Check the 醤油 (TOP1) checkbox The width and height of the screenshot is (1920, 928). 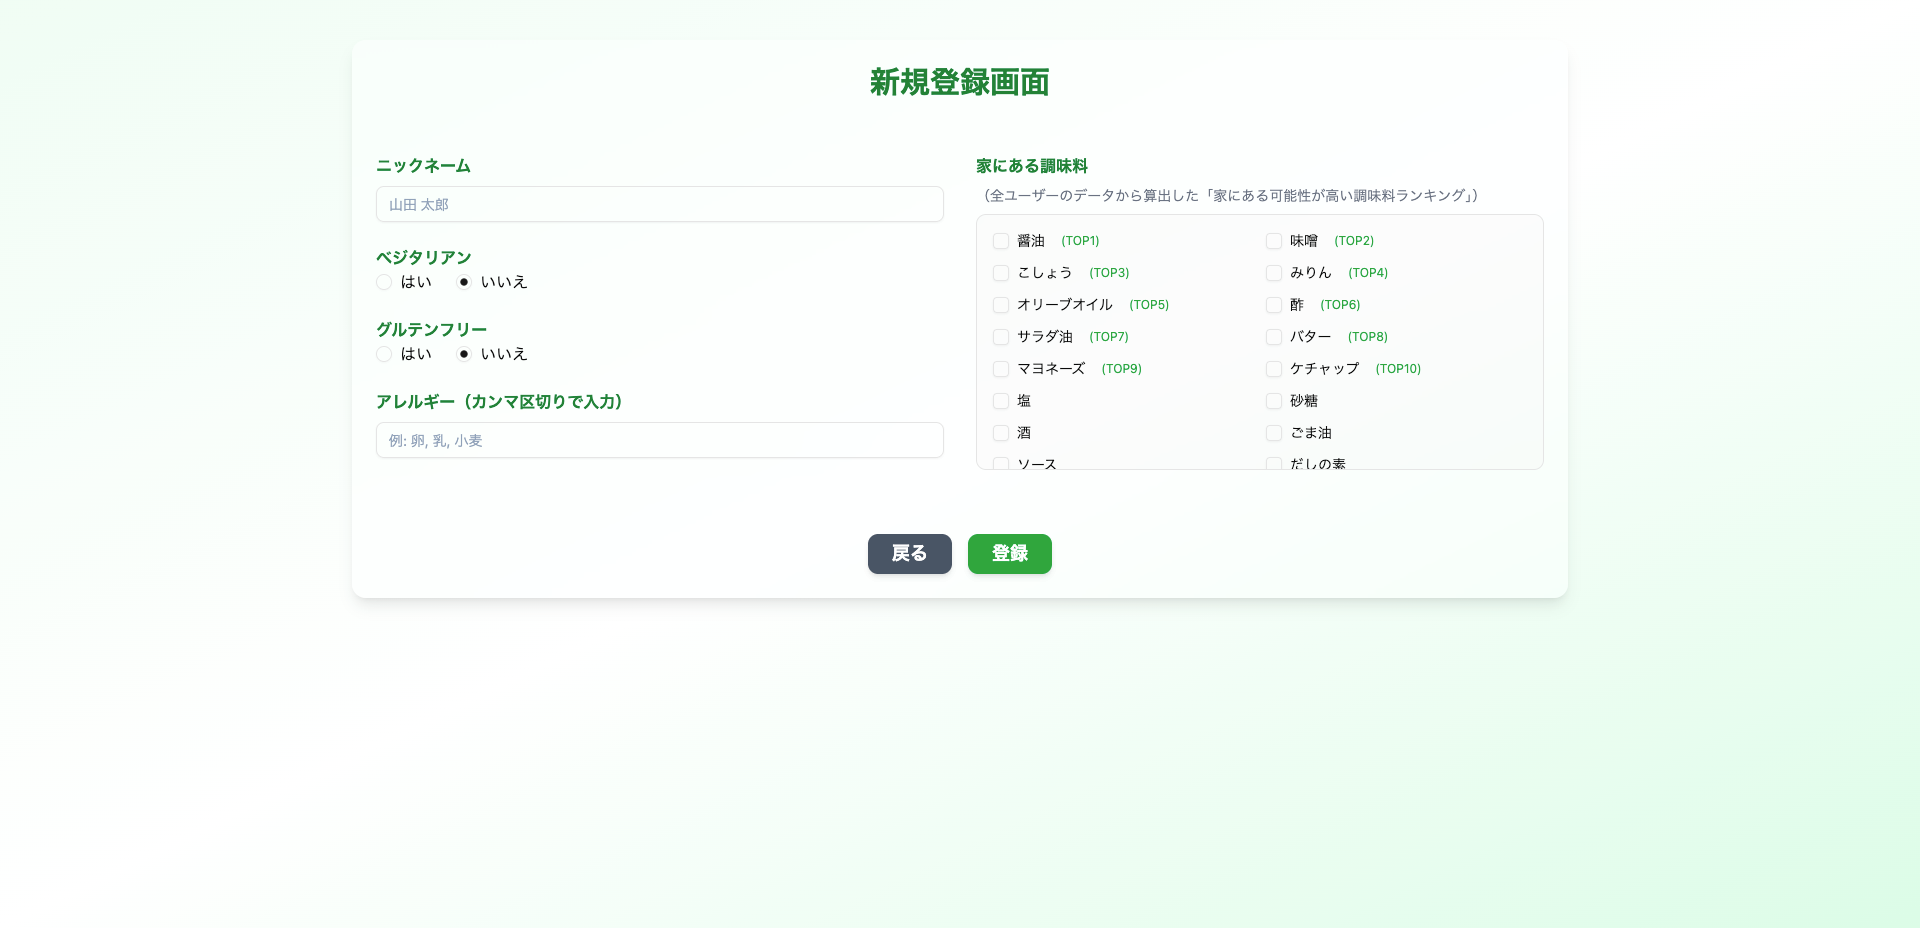(1001, 241)
